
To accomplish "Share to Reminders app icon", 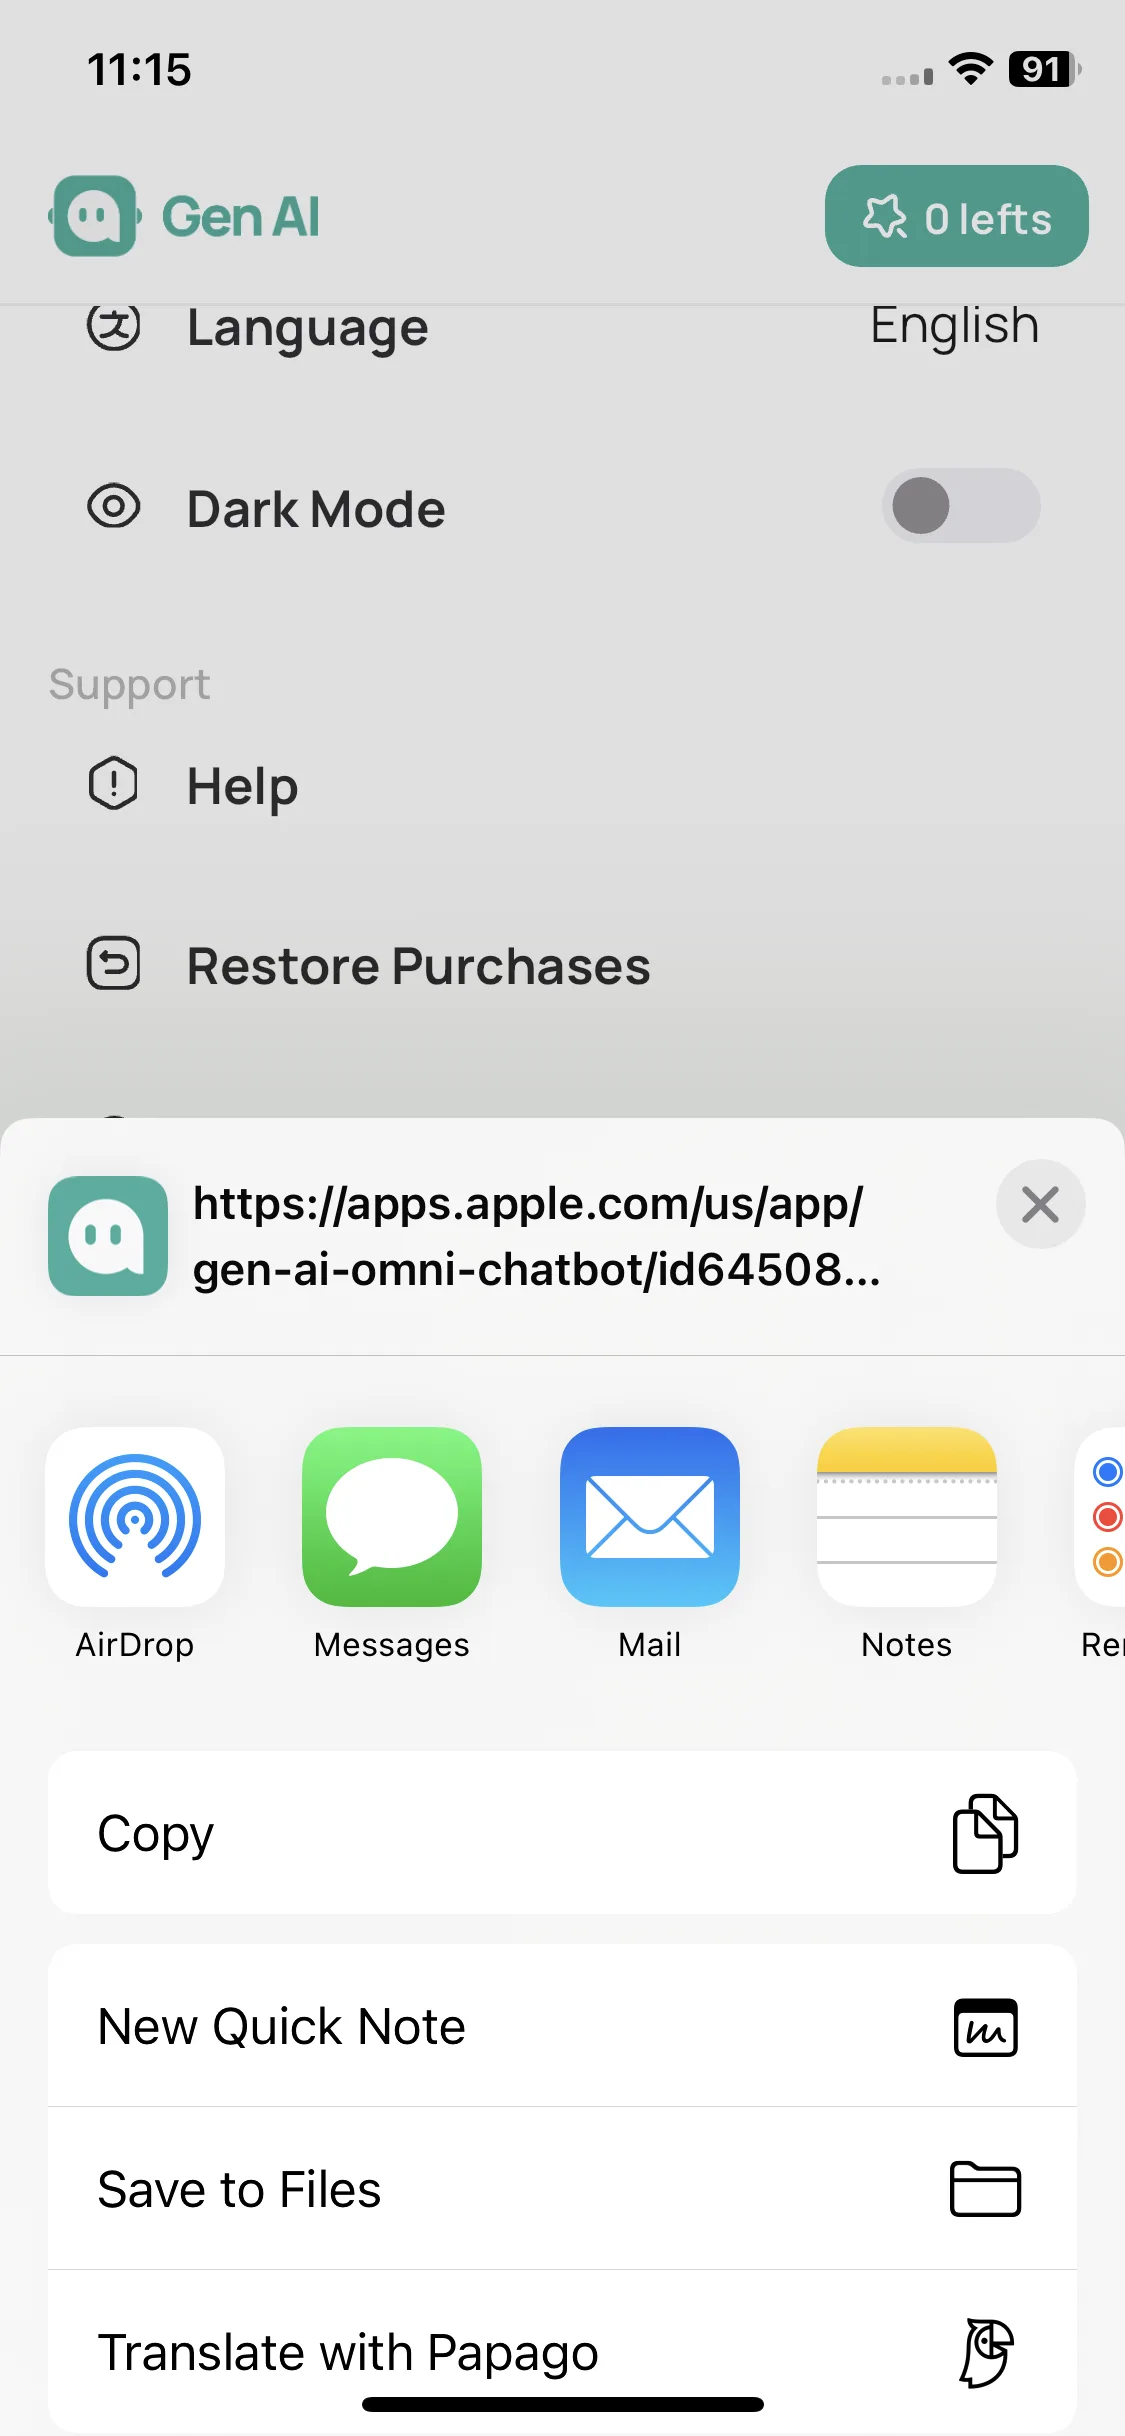I will 1100,1517.
